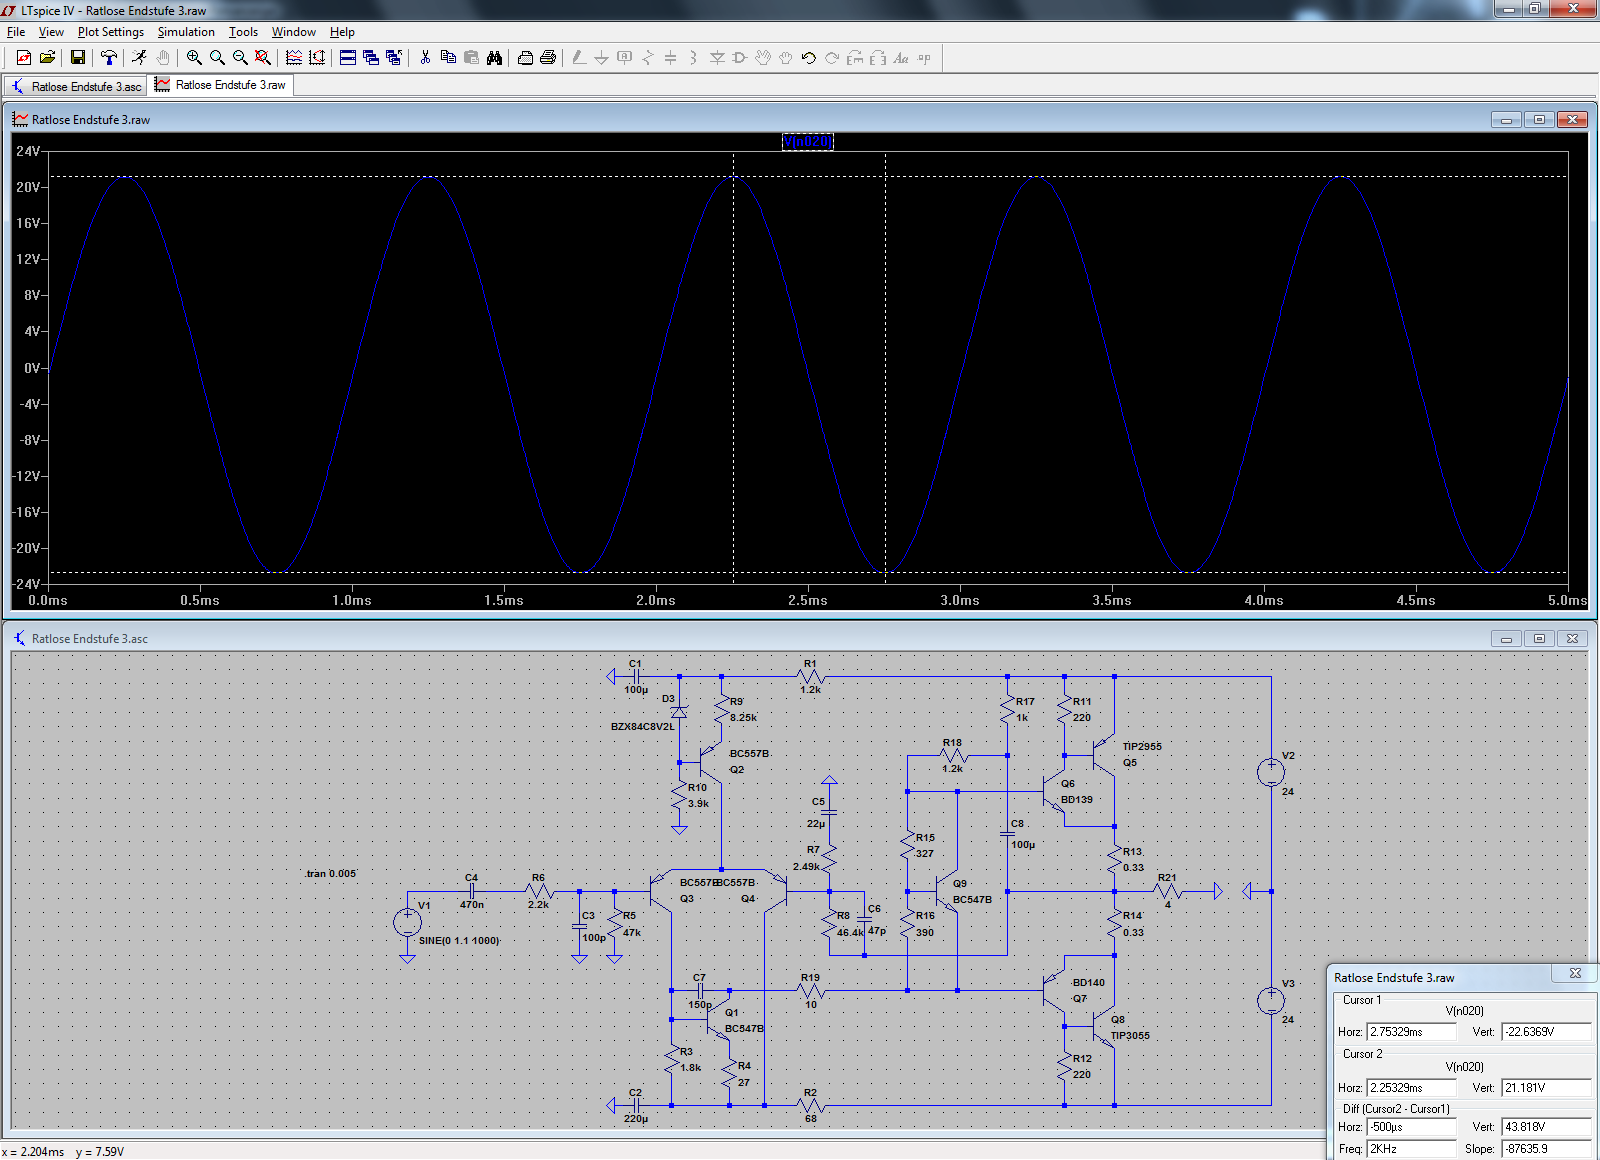Maximize the Ratlose Endstufe 3.raw plot window
Image resolution: width=1600 pixels, height=1160 pixels.
[x=1539, y=119]
